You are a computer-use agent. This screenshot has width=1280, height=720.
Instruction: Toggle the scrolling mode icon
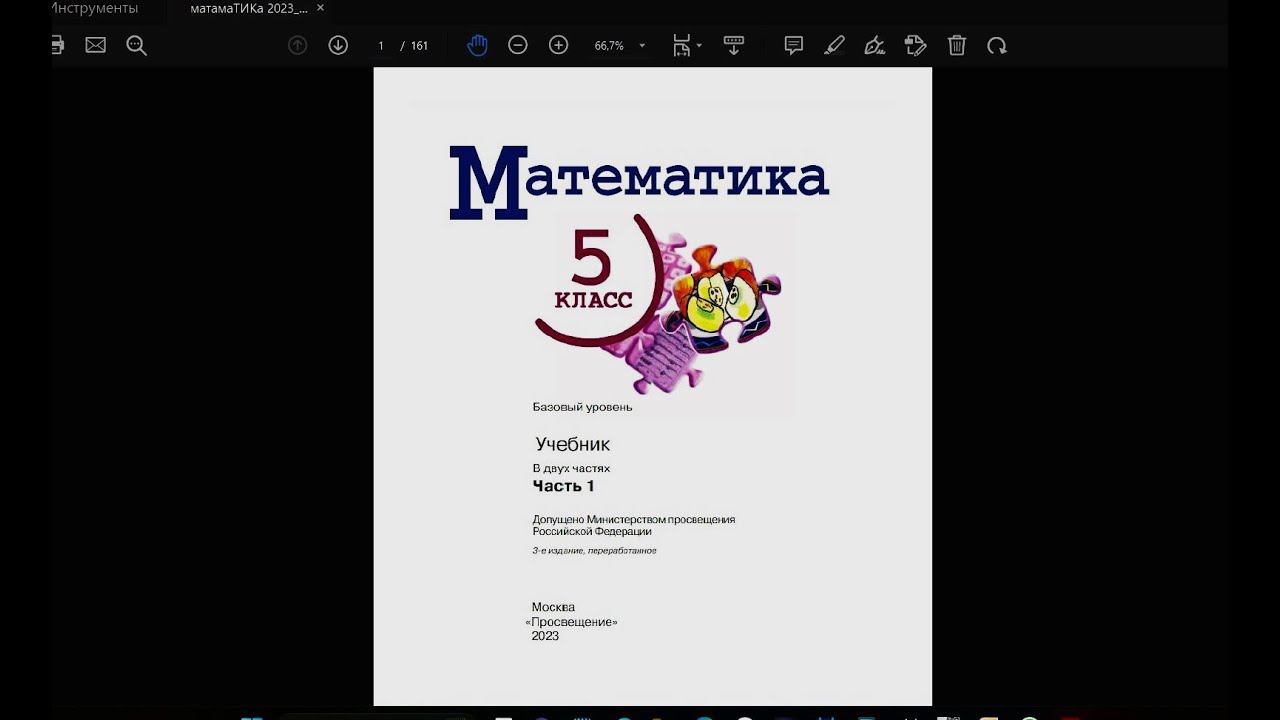(x=734, y=45)
